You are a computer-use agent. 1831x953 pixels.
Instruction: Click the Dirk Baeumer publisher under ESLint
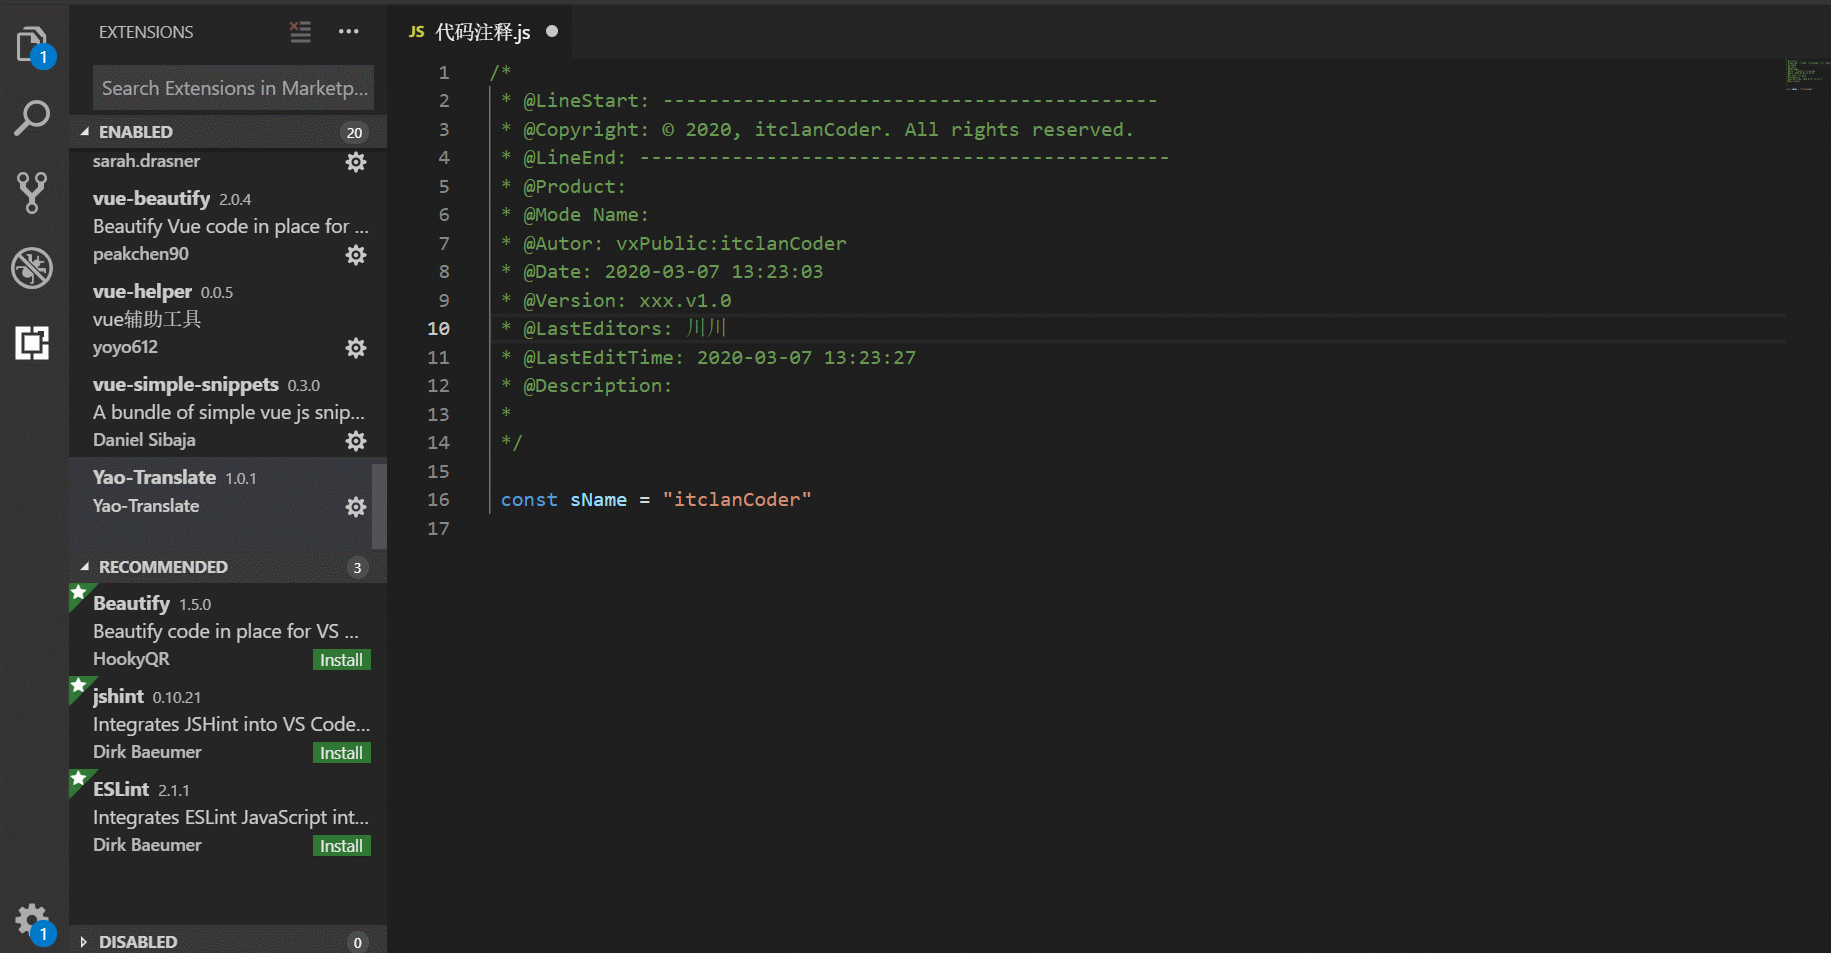pos(147,845)
